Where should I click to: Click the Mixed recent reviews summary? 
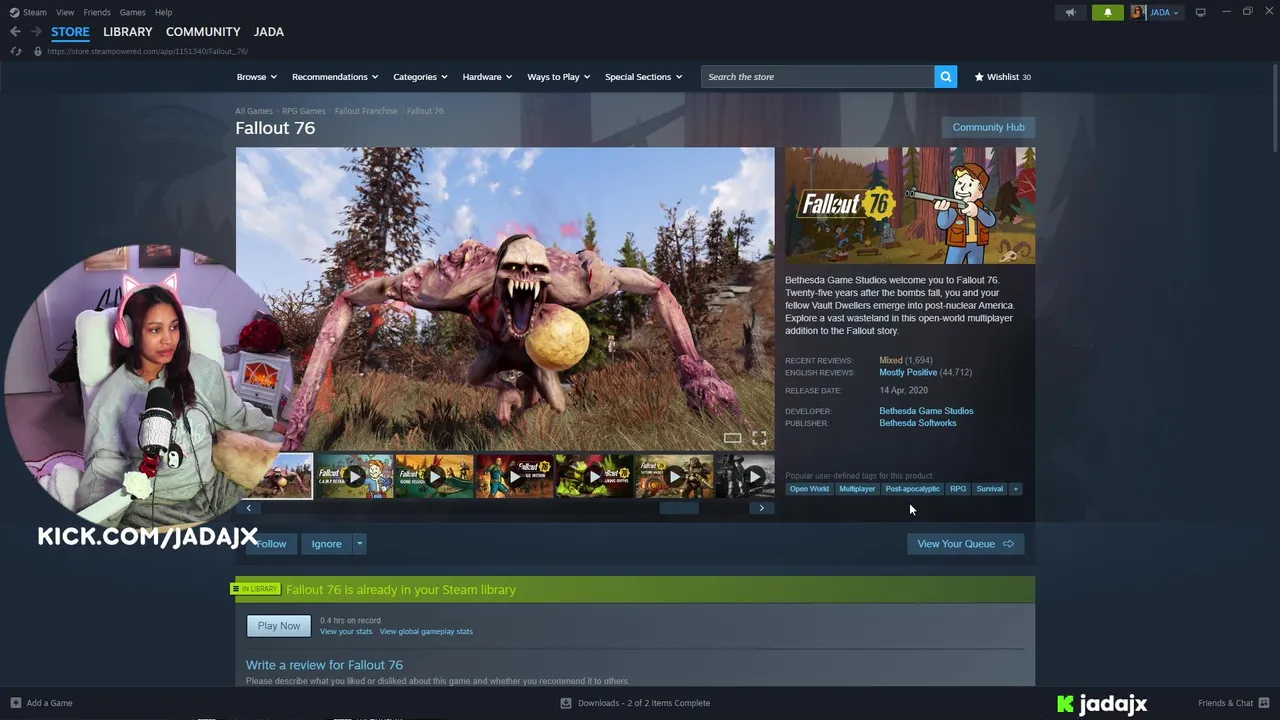[891, 360]
